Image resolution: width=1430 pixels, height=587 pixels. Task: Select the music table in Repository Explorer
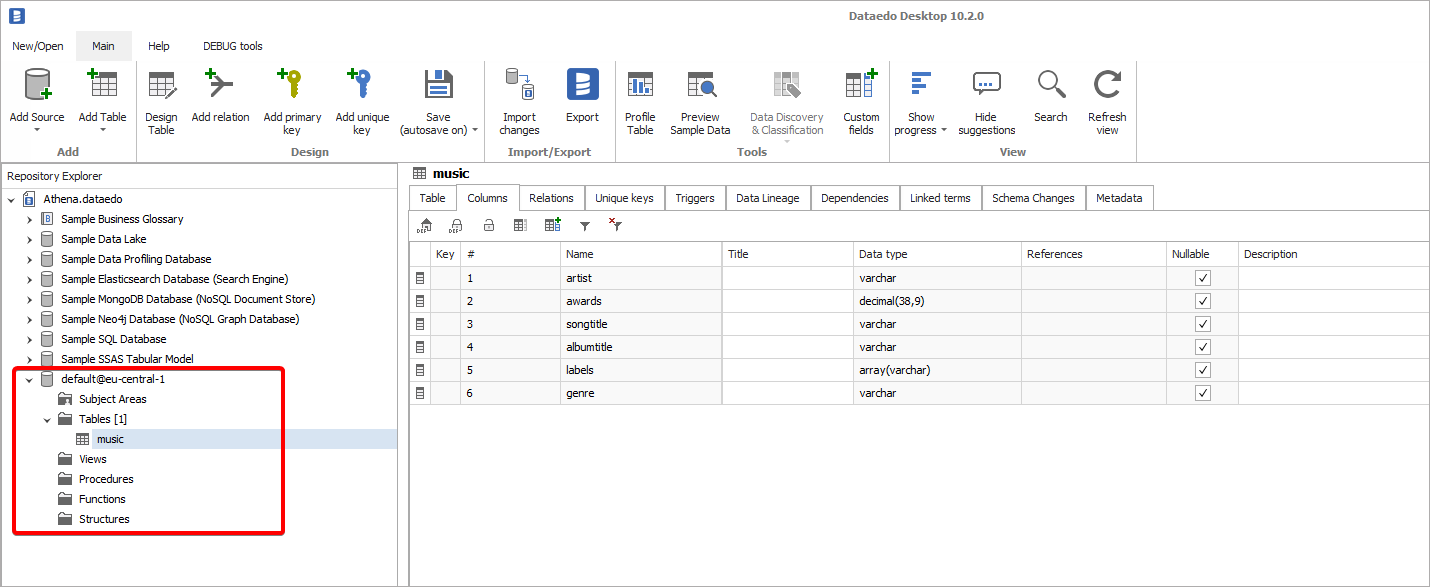110,438
